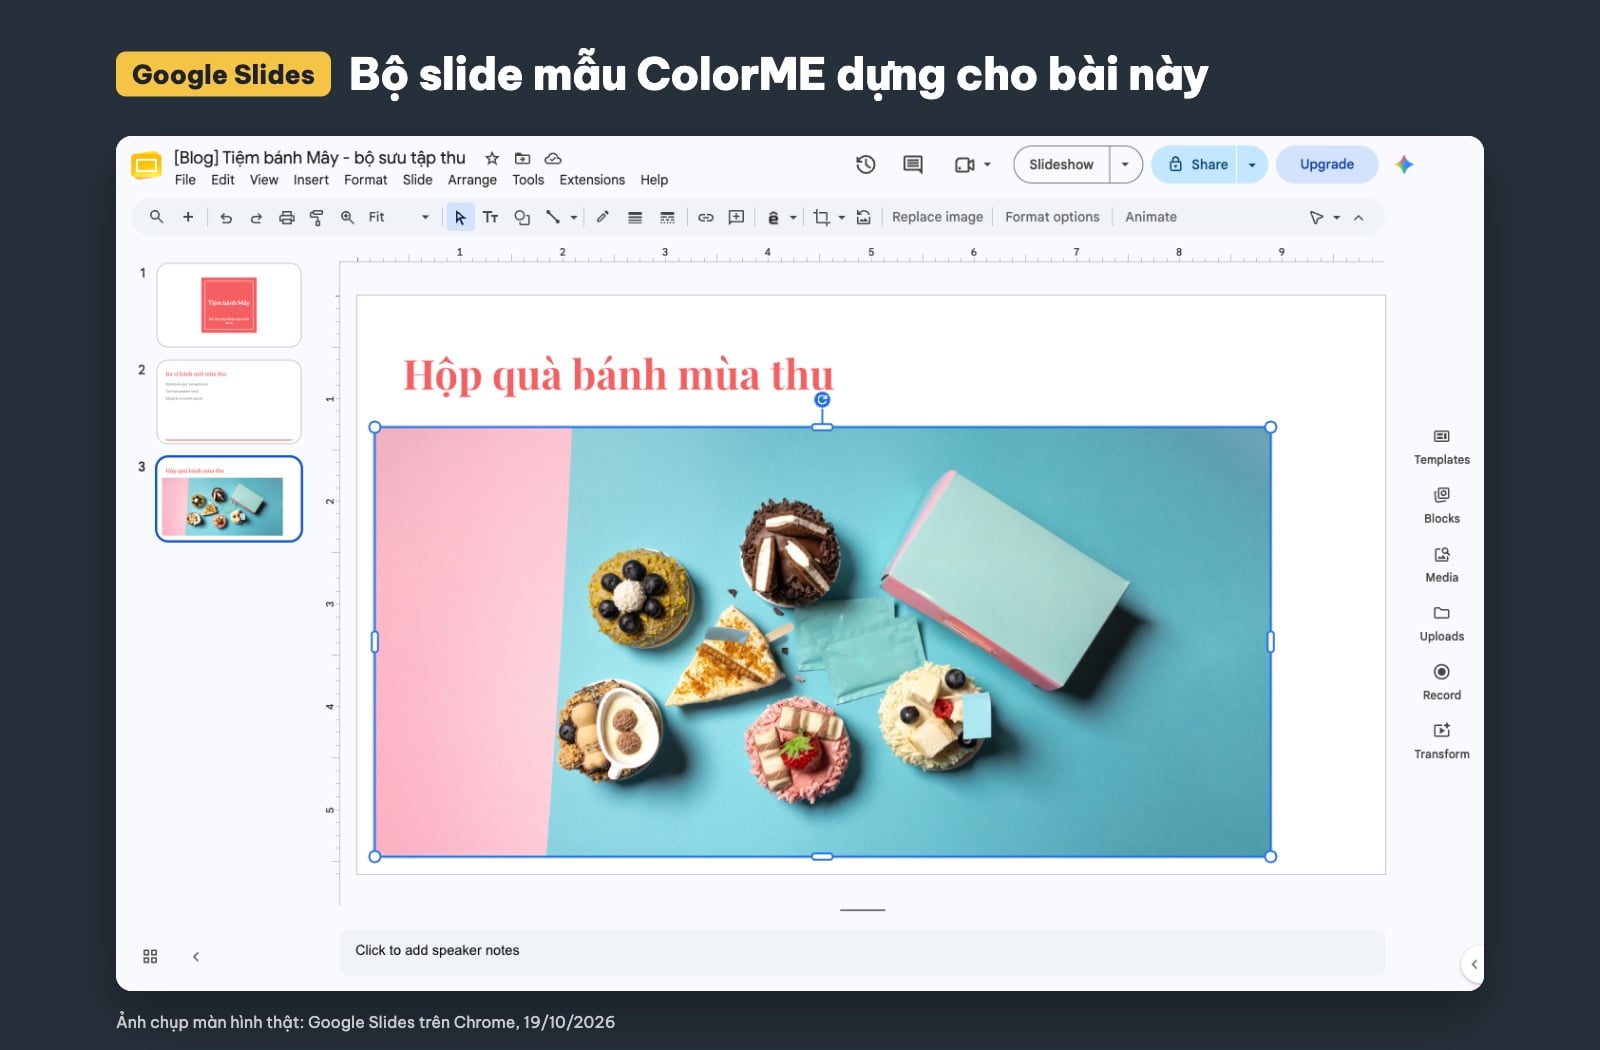Open the shape insert tool
The height and width of the screenshot is (1050, 1600).
coord(522,217)
